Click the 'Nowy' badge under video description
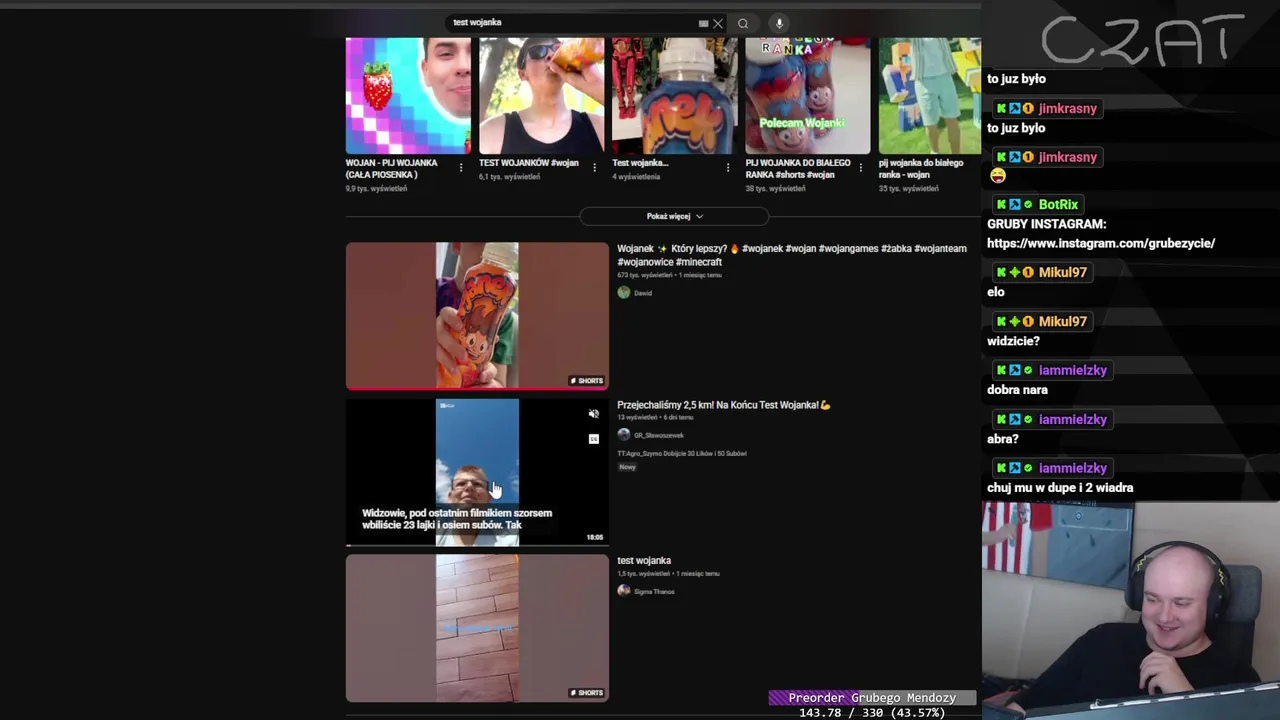 pos(627,467)
